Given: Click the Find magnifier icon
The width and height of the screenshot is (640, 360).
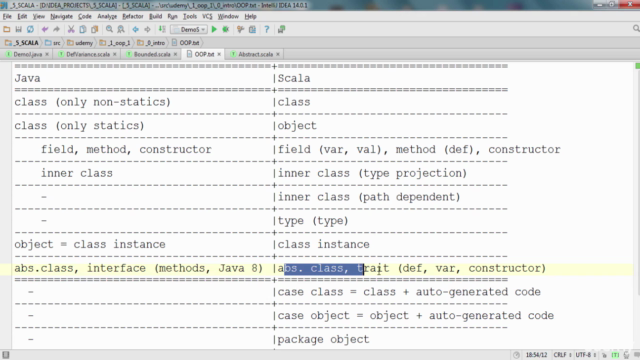Looking at the screenshot, I should [x=109, y=29].
